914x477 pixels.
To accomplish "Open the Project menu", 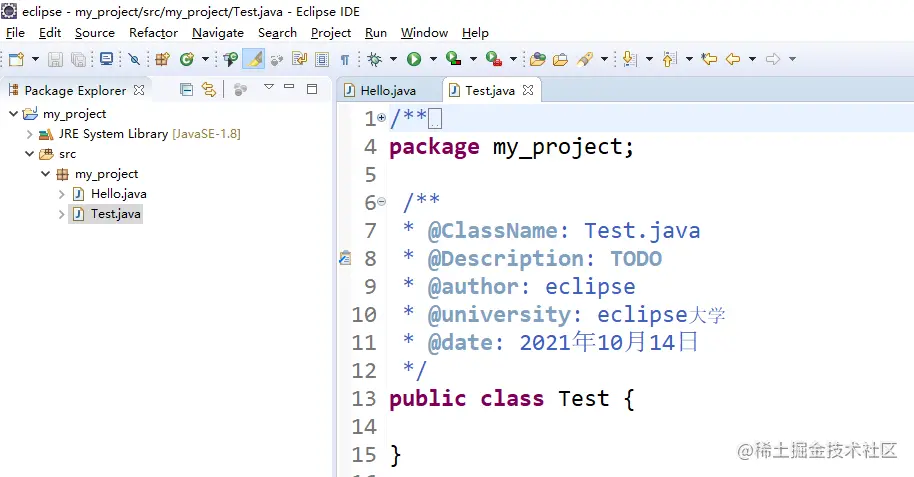I will 331,33.
